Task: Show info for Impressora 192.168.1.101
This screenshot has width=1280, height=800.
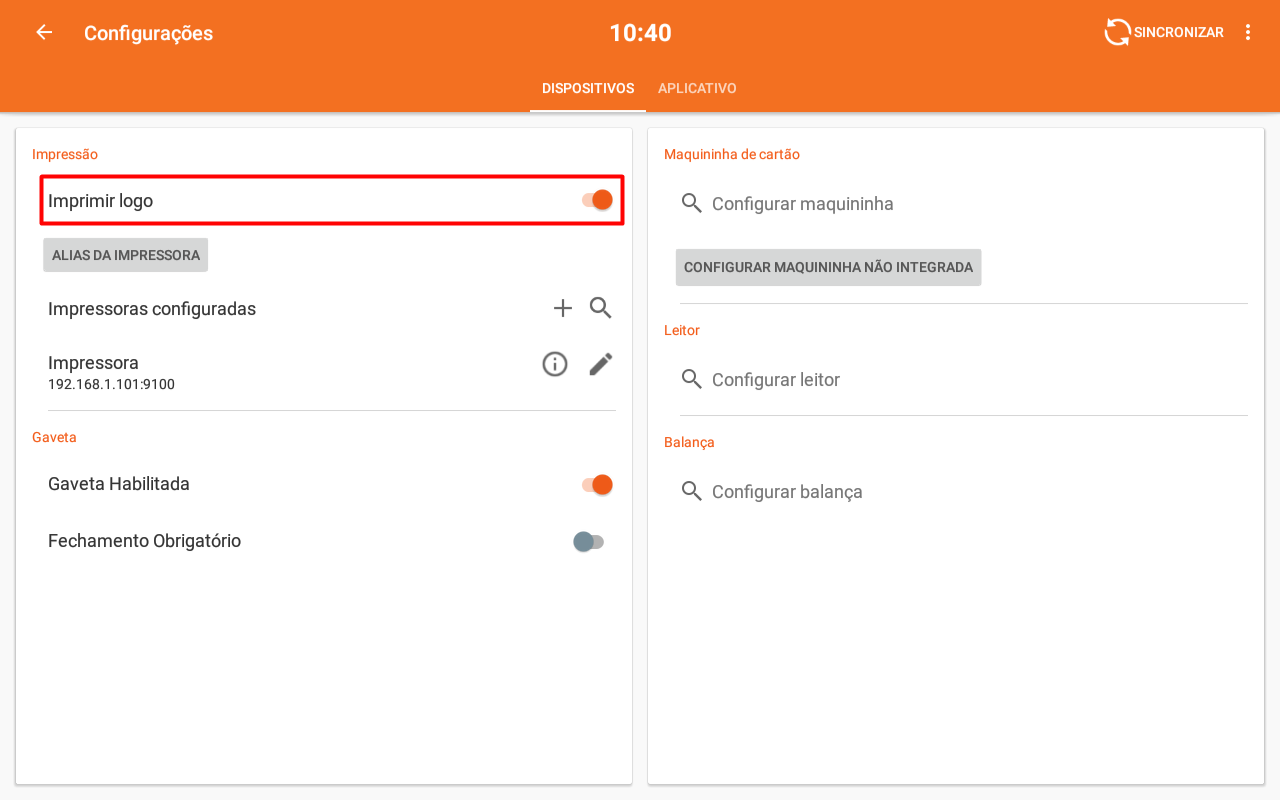Action: 555,364
